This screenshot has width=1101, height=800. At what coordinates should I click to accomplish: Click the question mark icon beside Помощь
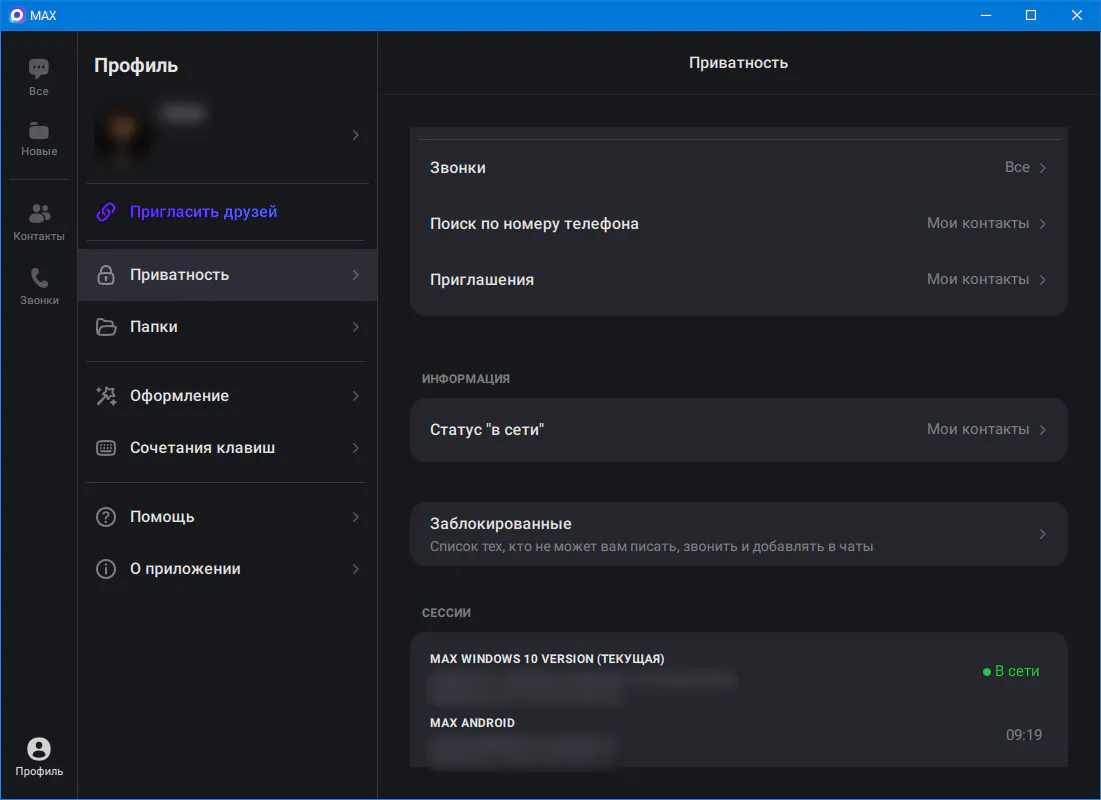(x=106, y=517)
